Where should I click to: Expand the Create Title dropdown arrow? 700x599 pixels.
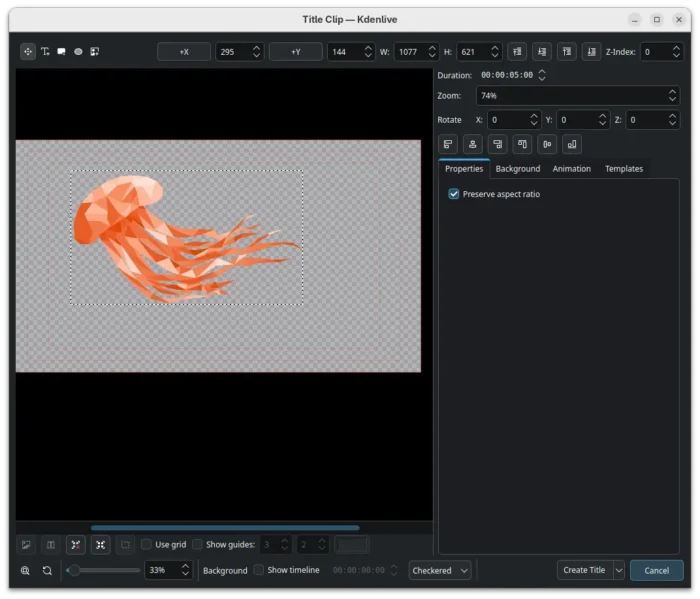pos(619,570)
